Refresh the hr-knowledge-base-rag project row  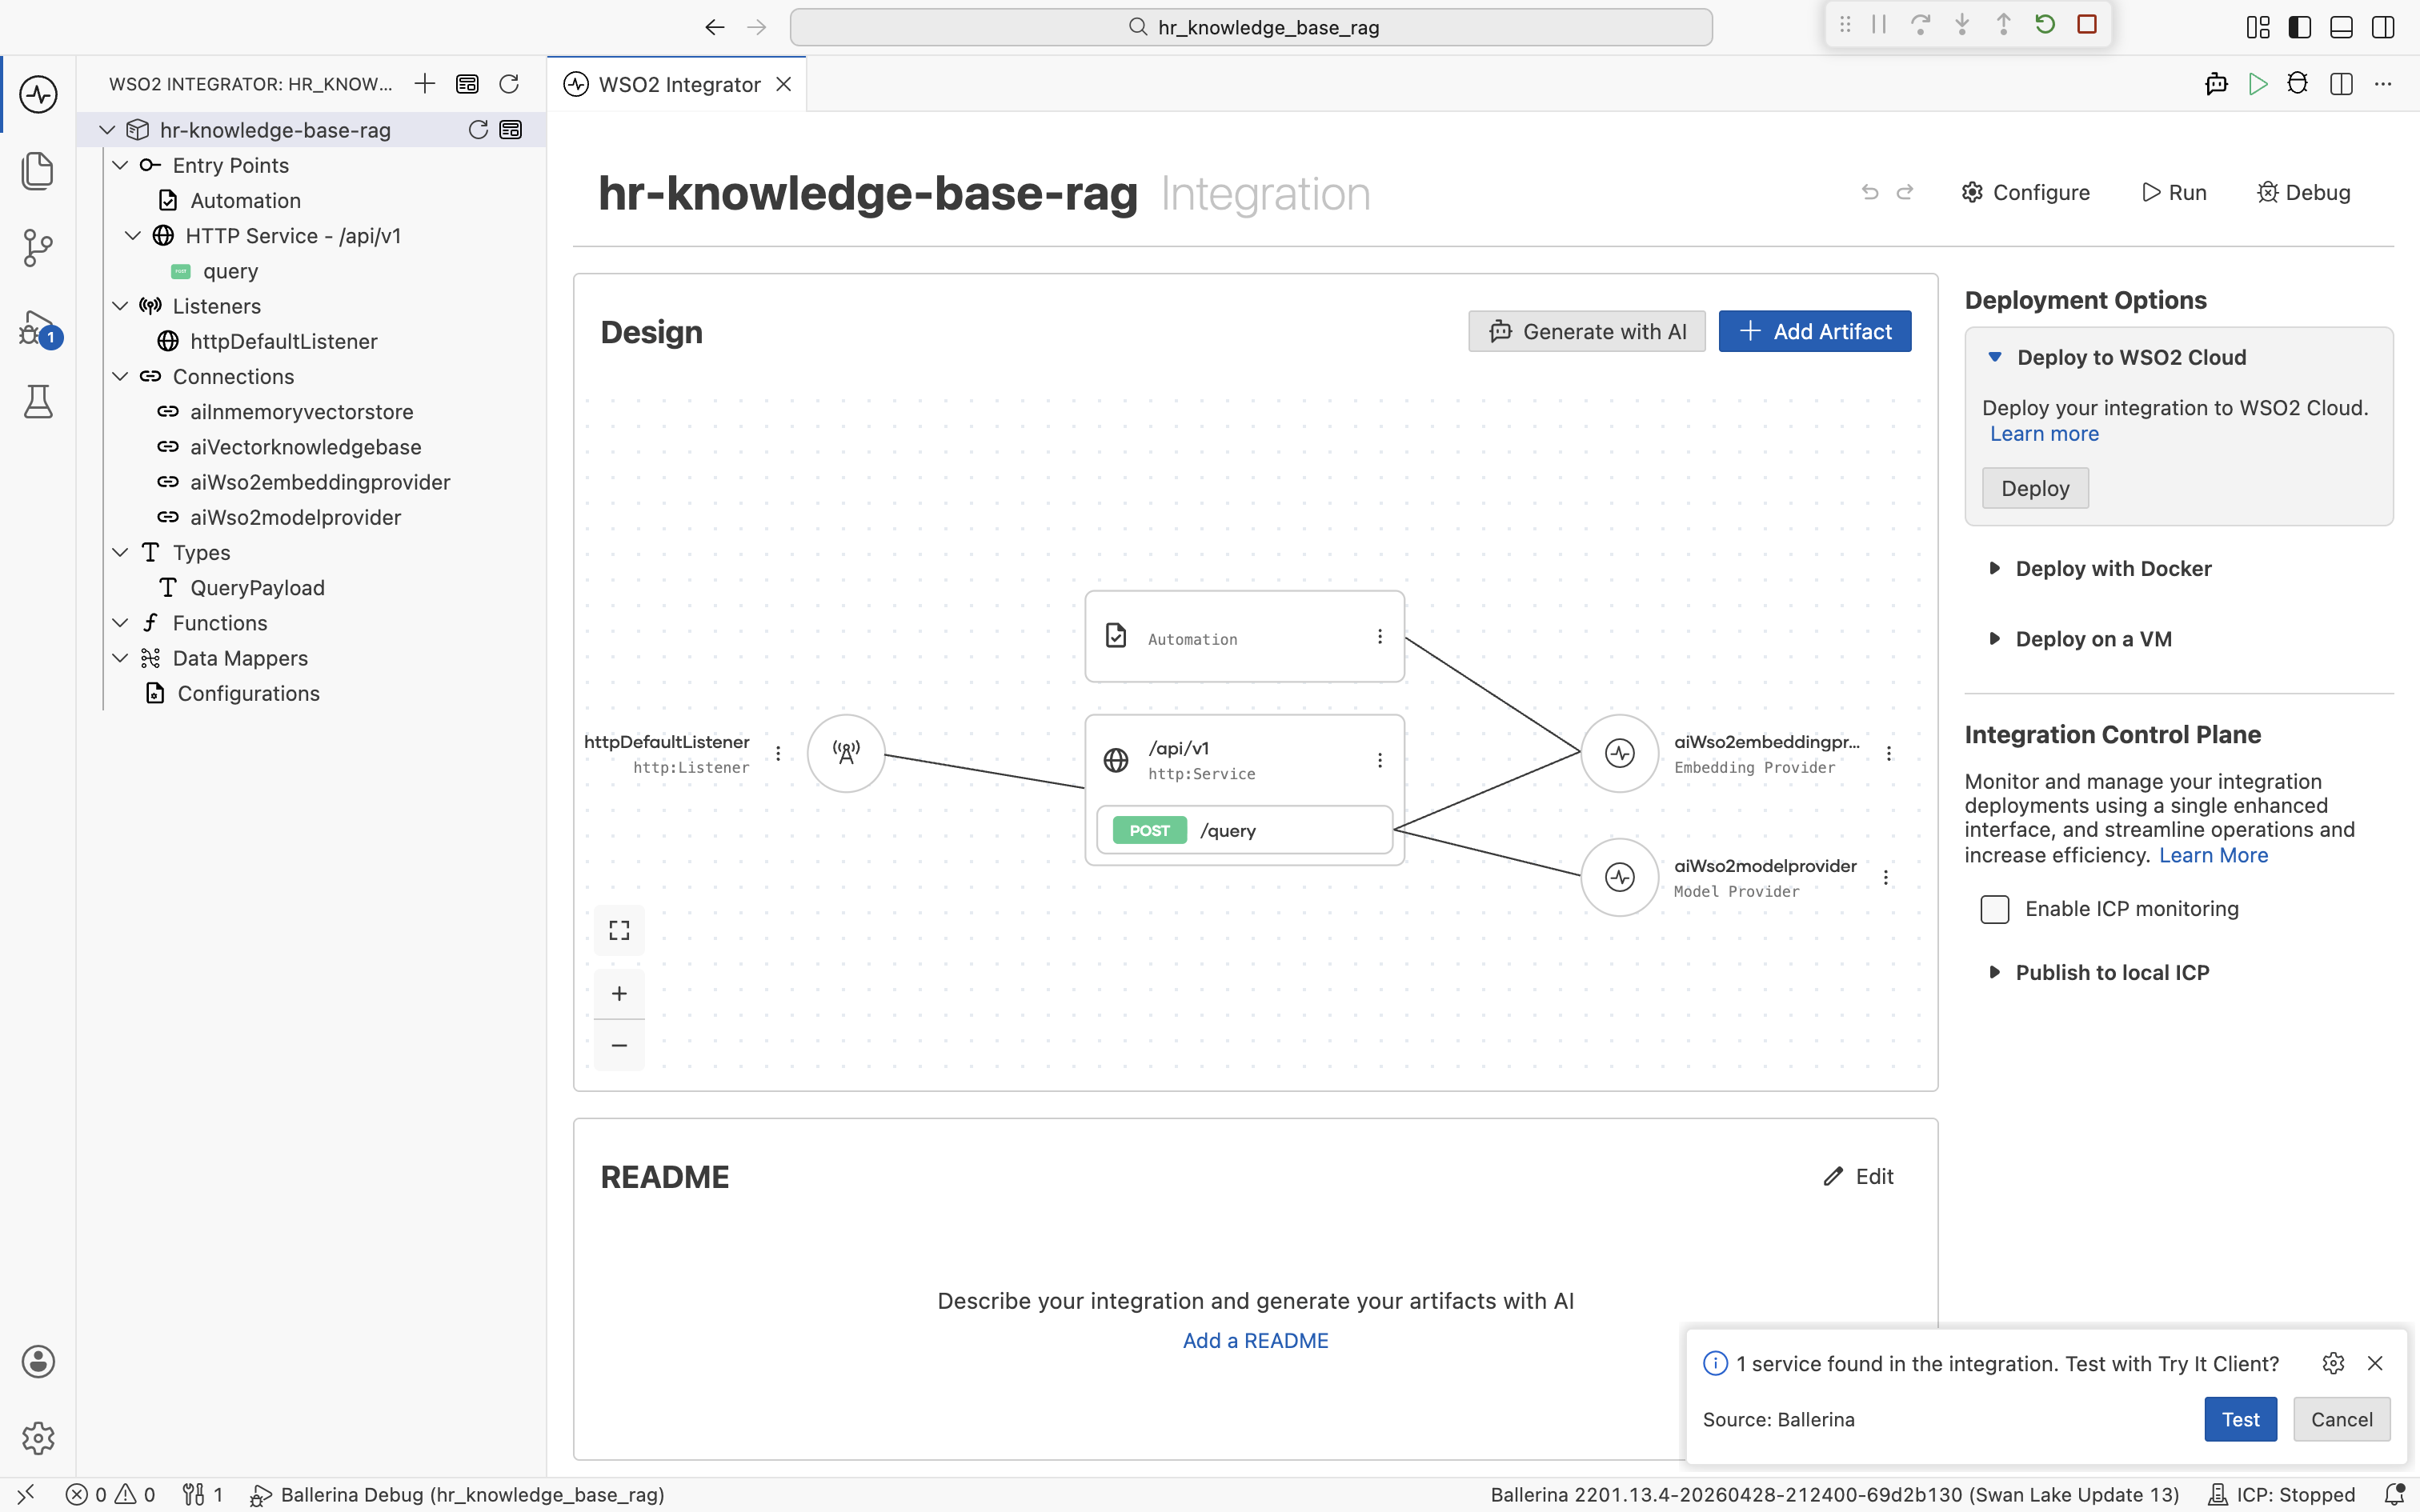[478, 130]
